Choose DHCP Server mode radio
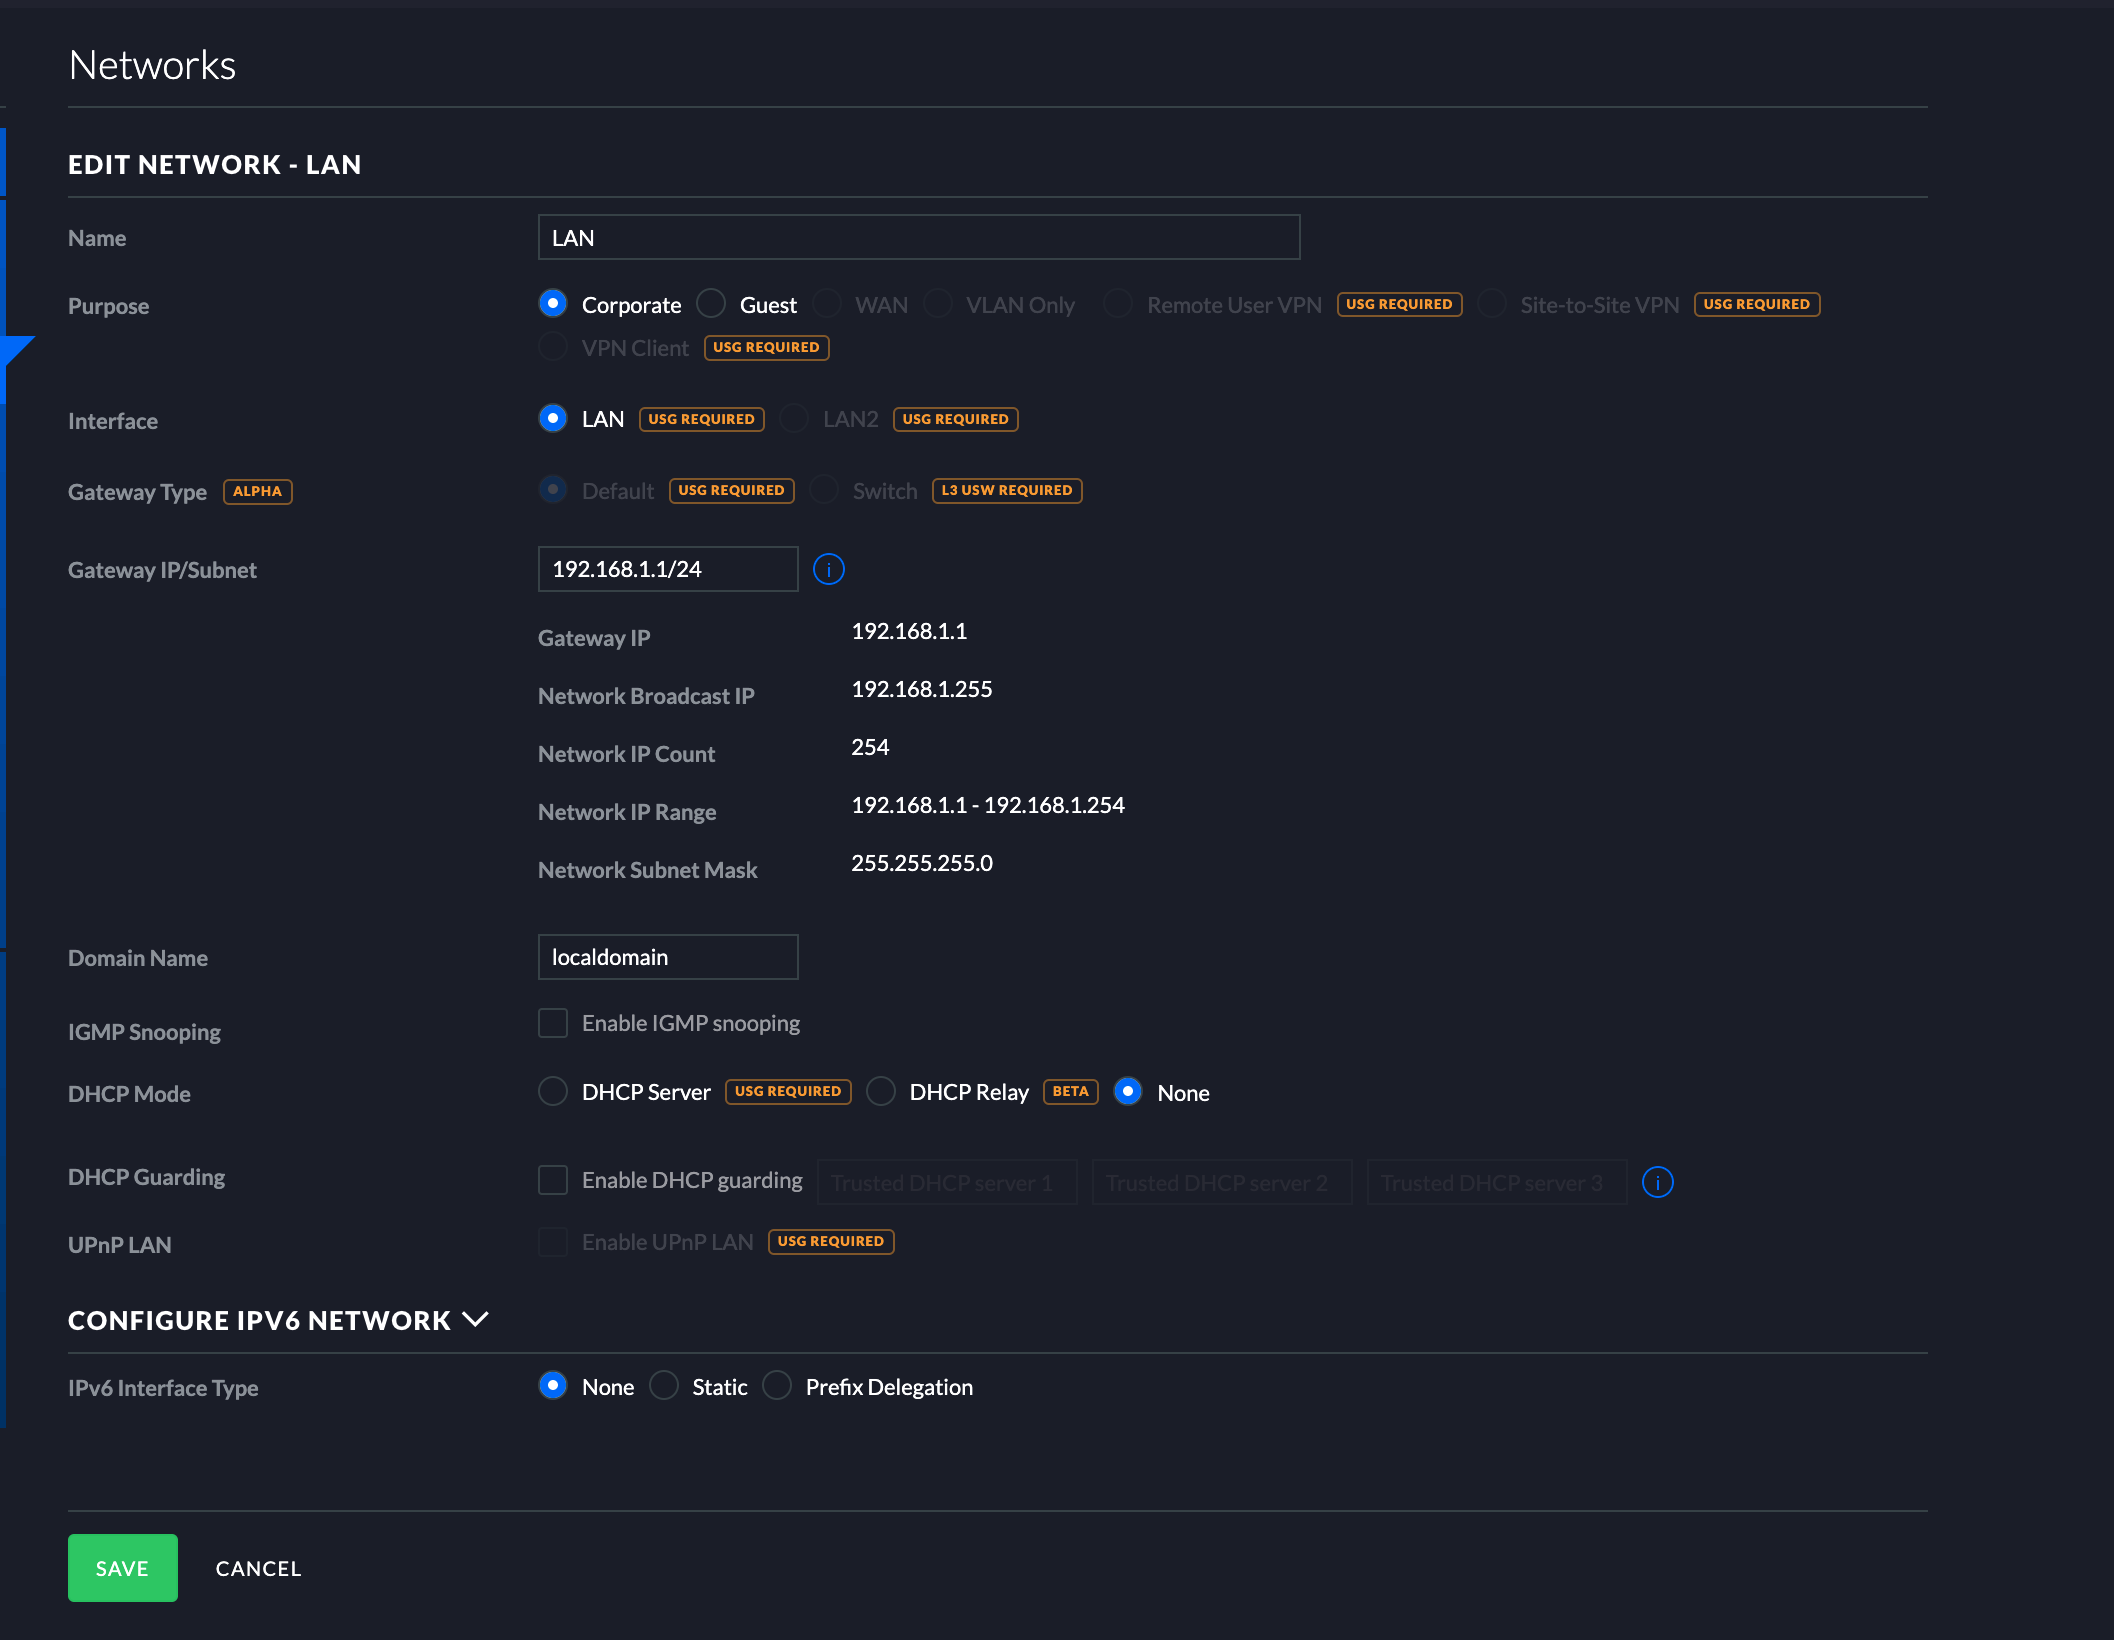Image resolution: width=2114 pixels, height=1640 pixels. [553, 1091]
